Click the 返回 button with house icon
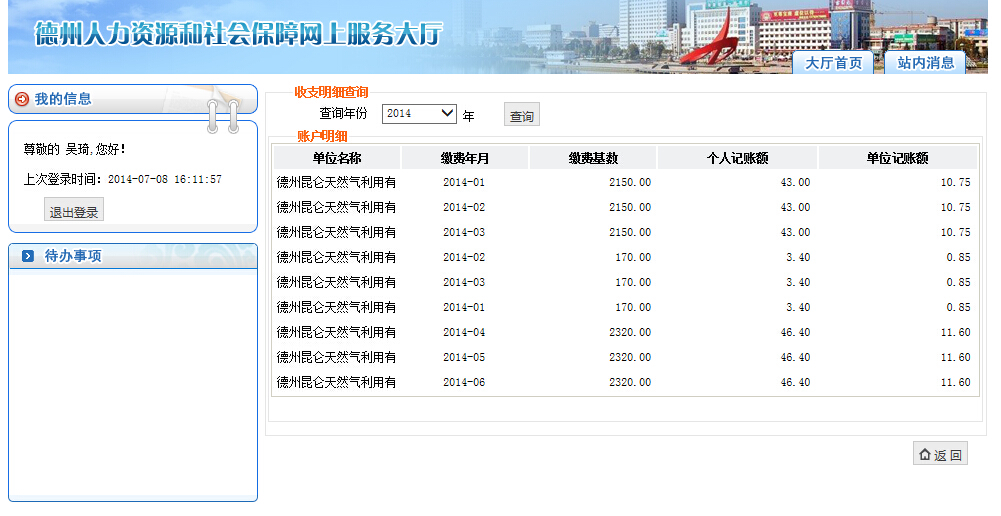 click(x=940, y=455)
